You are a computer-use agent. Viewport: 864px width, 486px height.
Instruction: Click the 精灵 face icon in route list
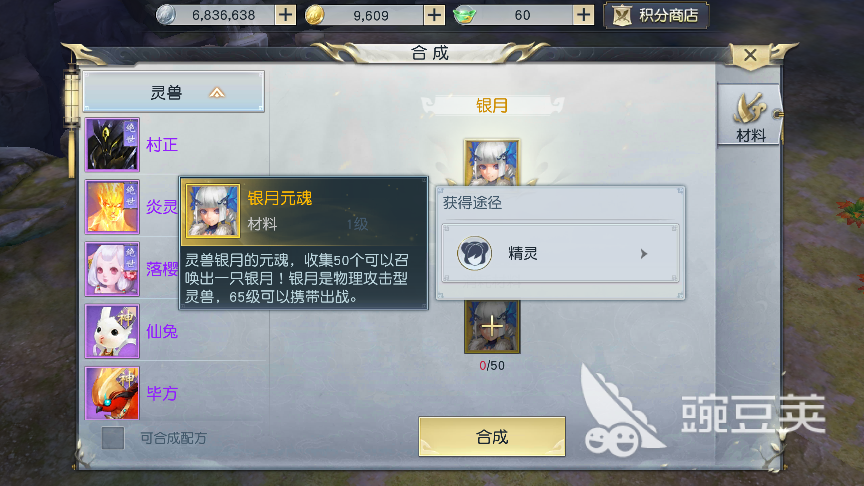(474, 253)
